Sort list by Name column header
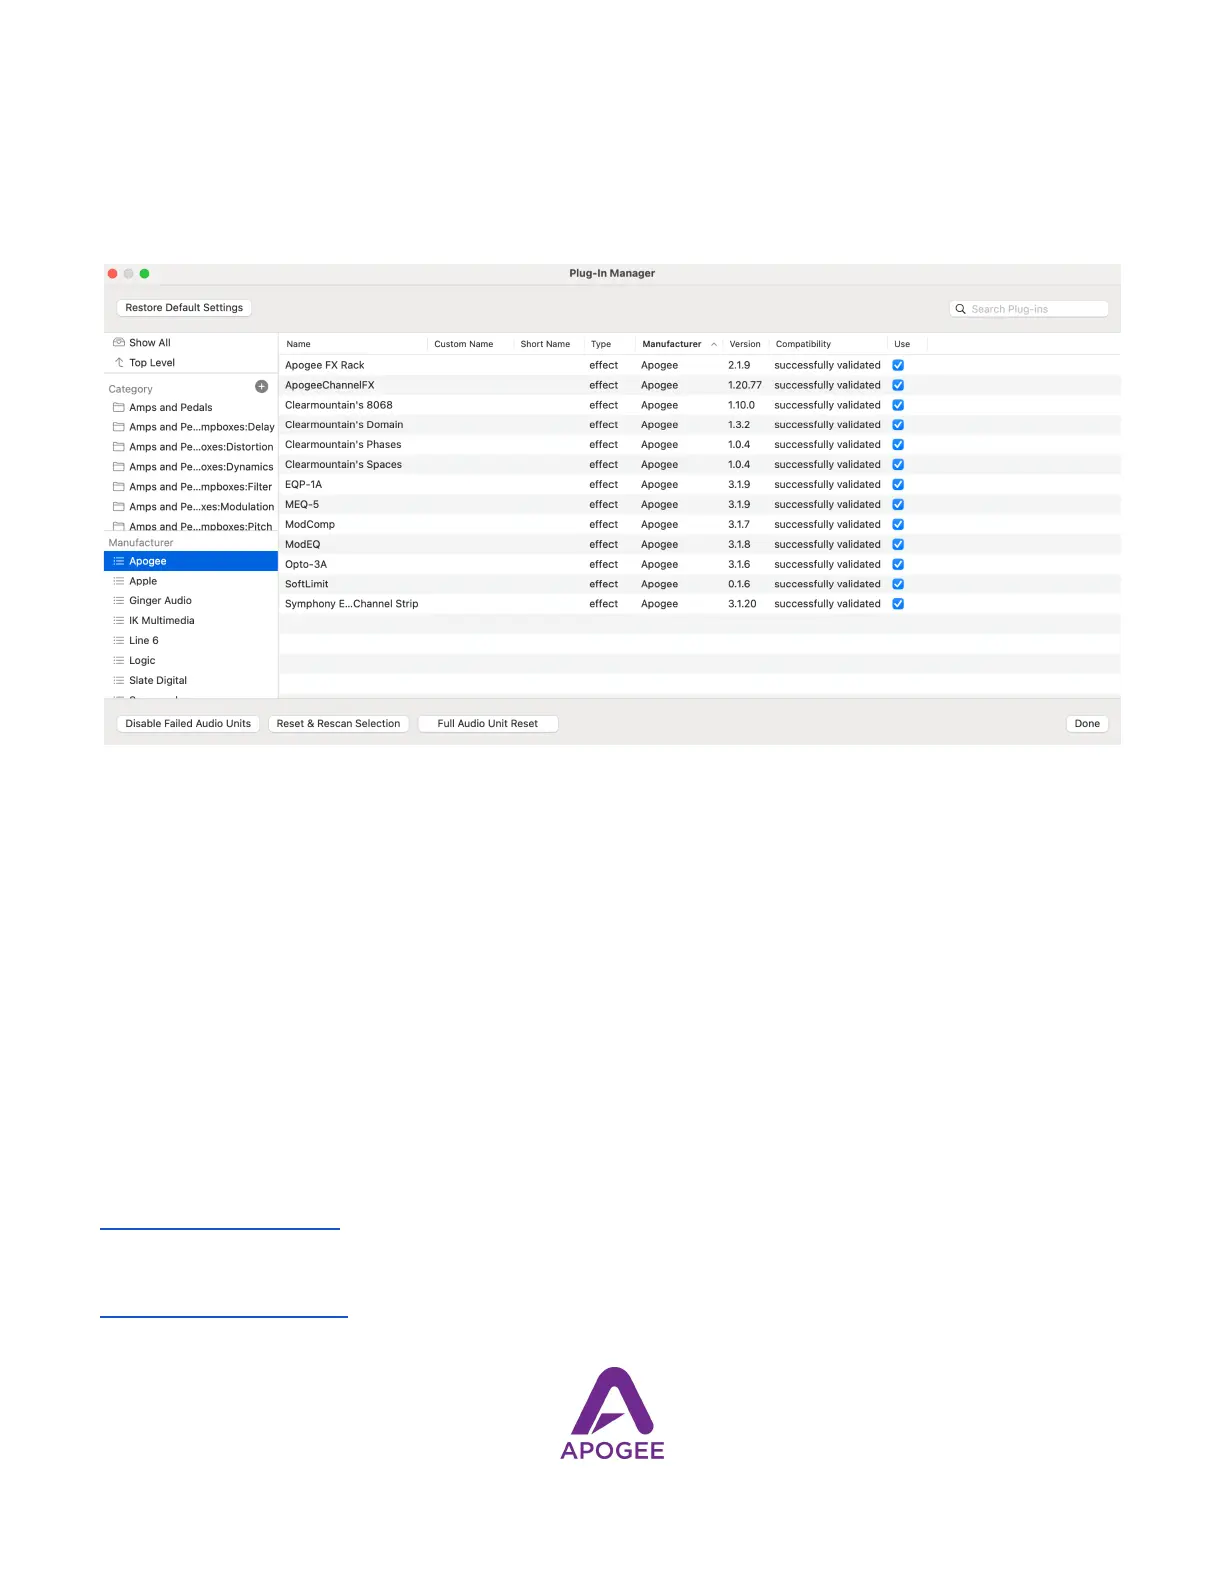This screenshot has height=1584, width=1224. [x=299, y=344]
